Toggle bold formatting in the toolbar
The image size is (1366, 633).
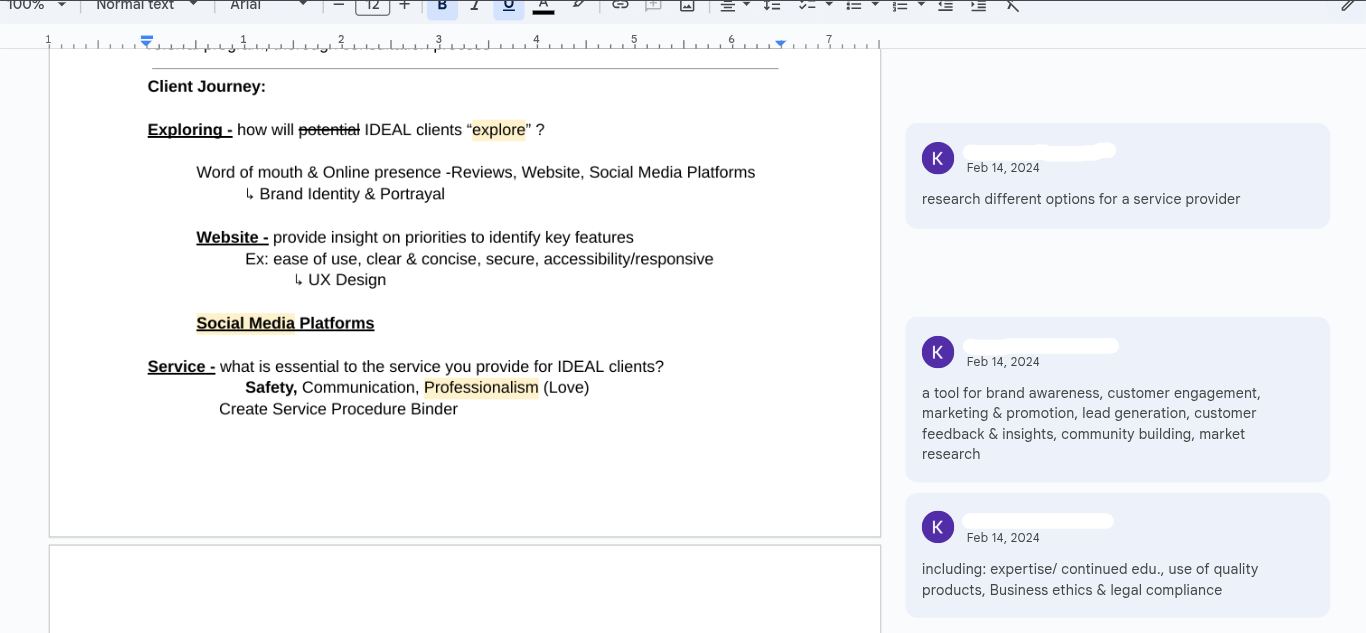(x=442, y=6)
